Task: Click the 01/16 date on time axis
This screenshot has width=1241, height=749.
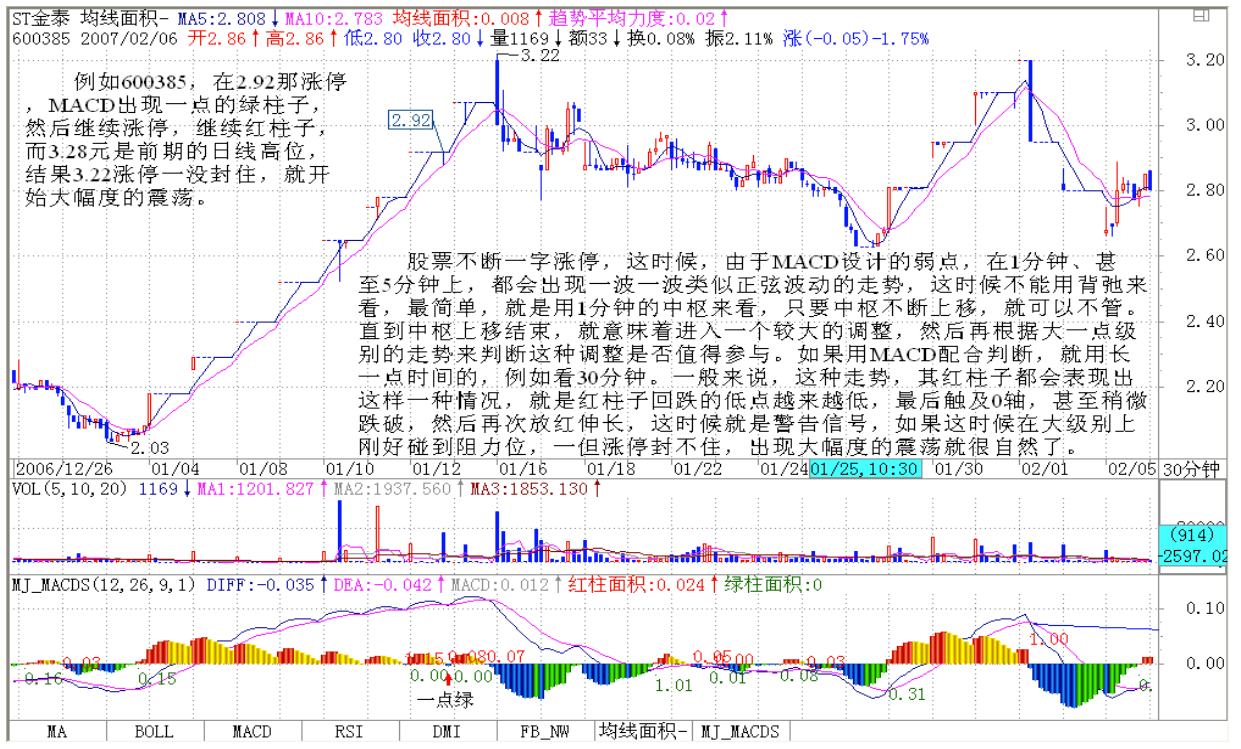Action: (521, 468)
